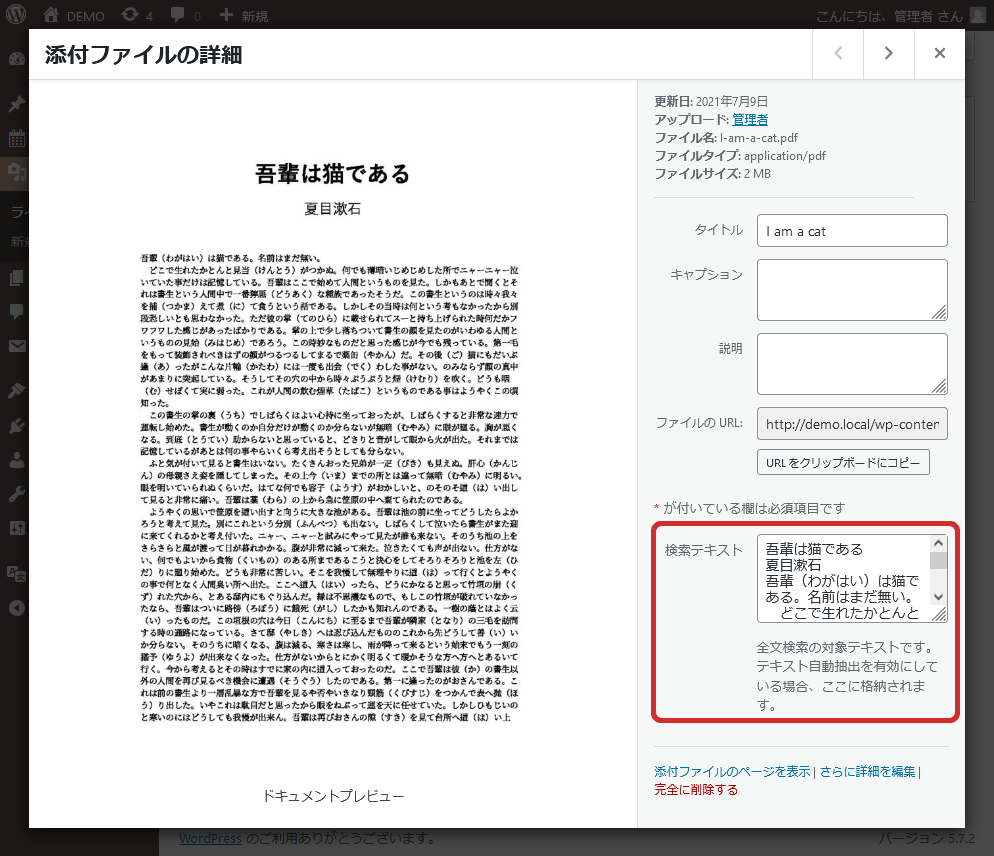Click the user avatar in admin bar
994x856 pixels.
pos(979,15)
